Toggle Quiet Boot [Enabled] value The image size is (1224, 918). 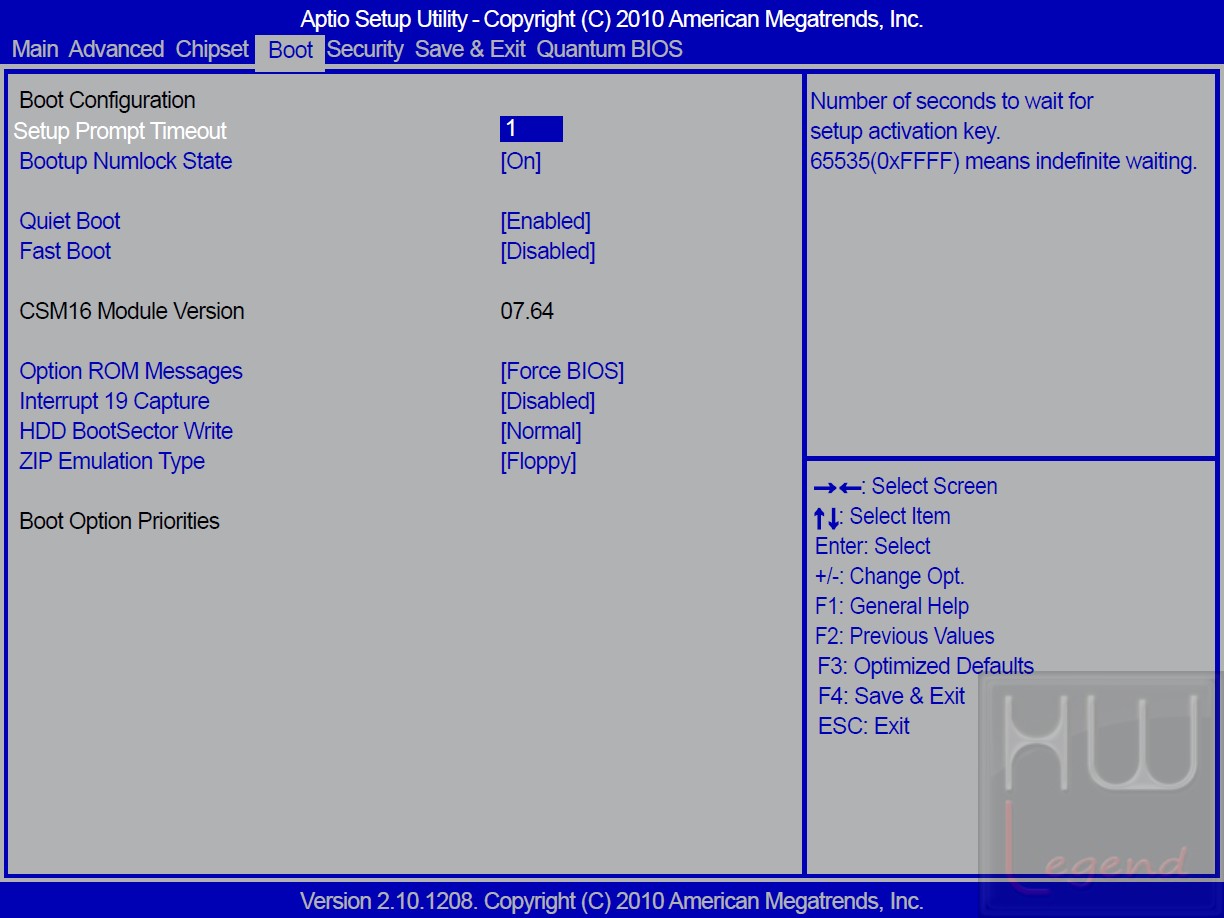click(546, 221)
